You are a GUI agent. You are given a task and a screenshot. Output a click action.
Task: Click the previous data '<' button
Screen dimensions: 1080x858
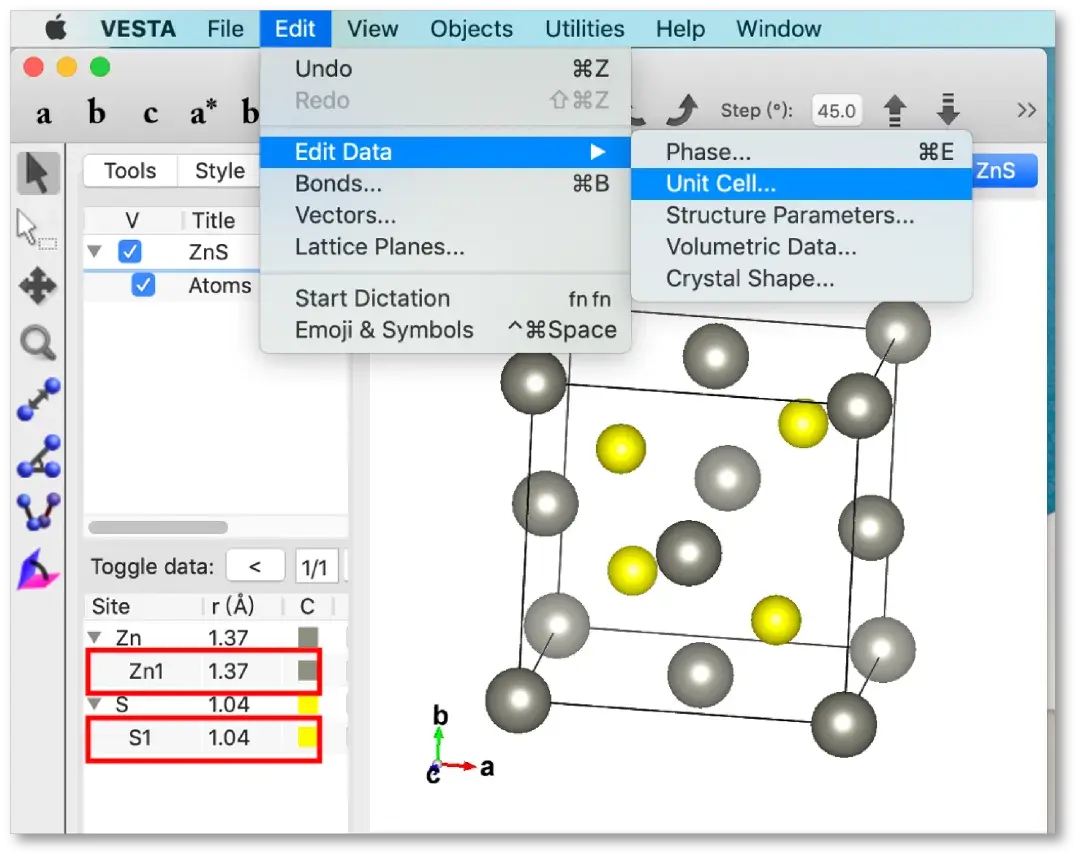point(255,567)
